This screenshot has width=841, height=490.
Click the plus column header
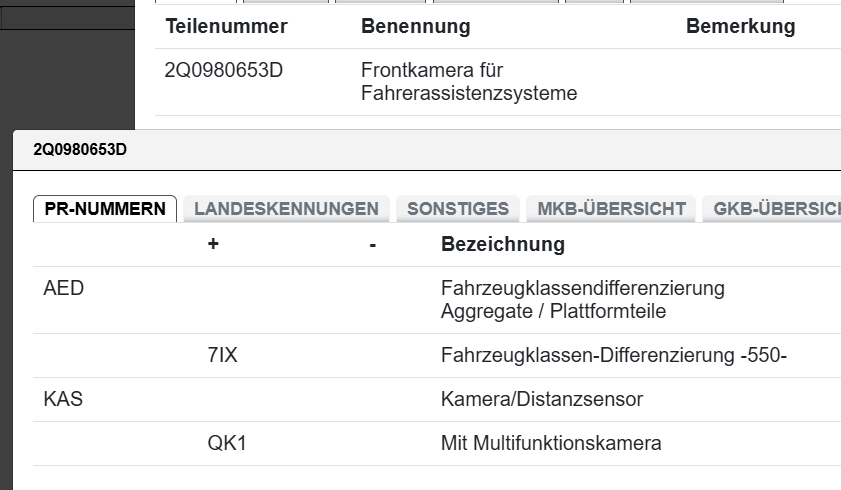tap(212, 245)
